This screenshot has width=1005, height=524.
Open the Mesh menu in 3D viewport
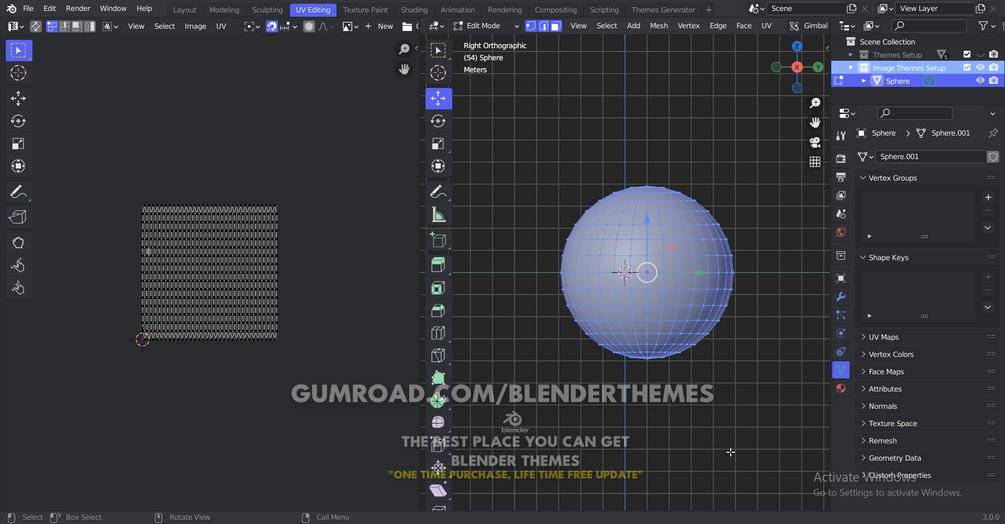point(658,26)
